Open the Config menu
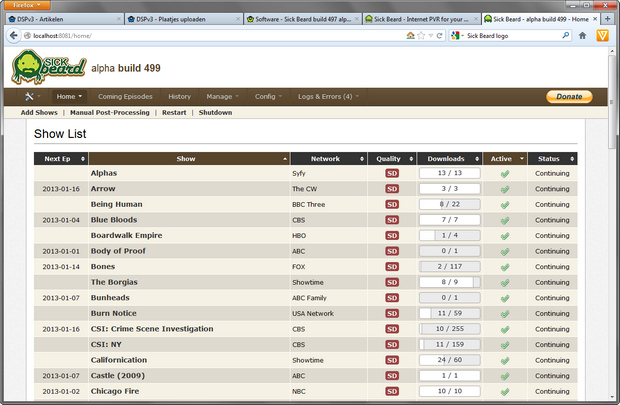Viewport: 620px width, 405px height. pyautogui.click(x=268, y=97)
